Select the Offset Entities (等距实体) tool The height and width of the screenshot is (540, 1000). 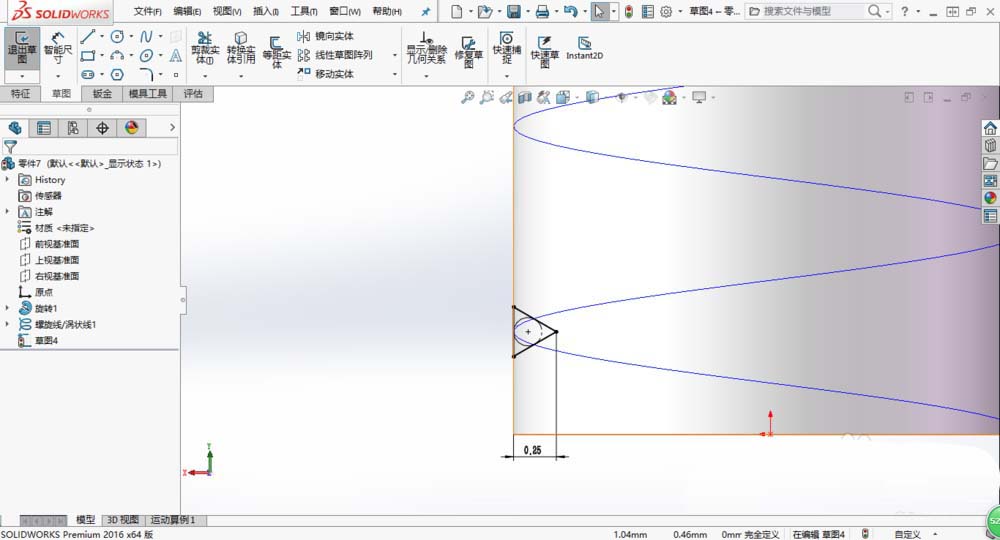click(277, 49)
